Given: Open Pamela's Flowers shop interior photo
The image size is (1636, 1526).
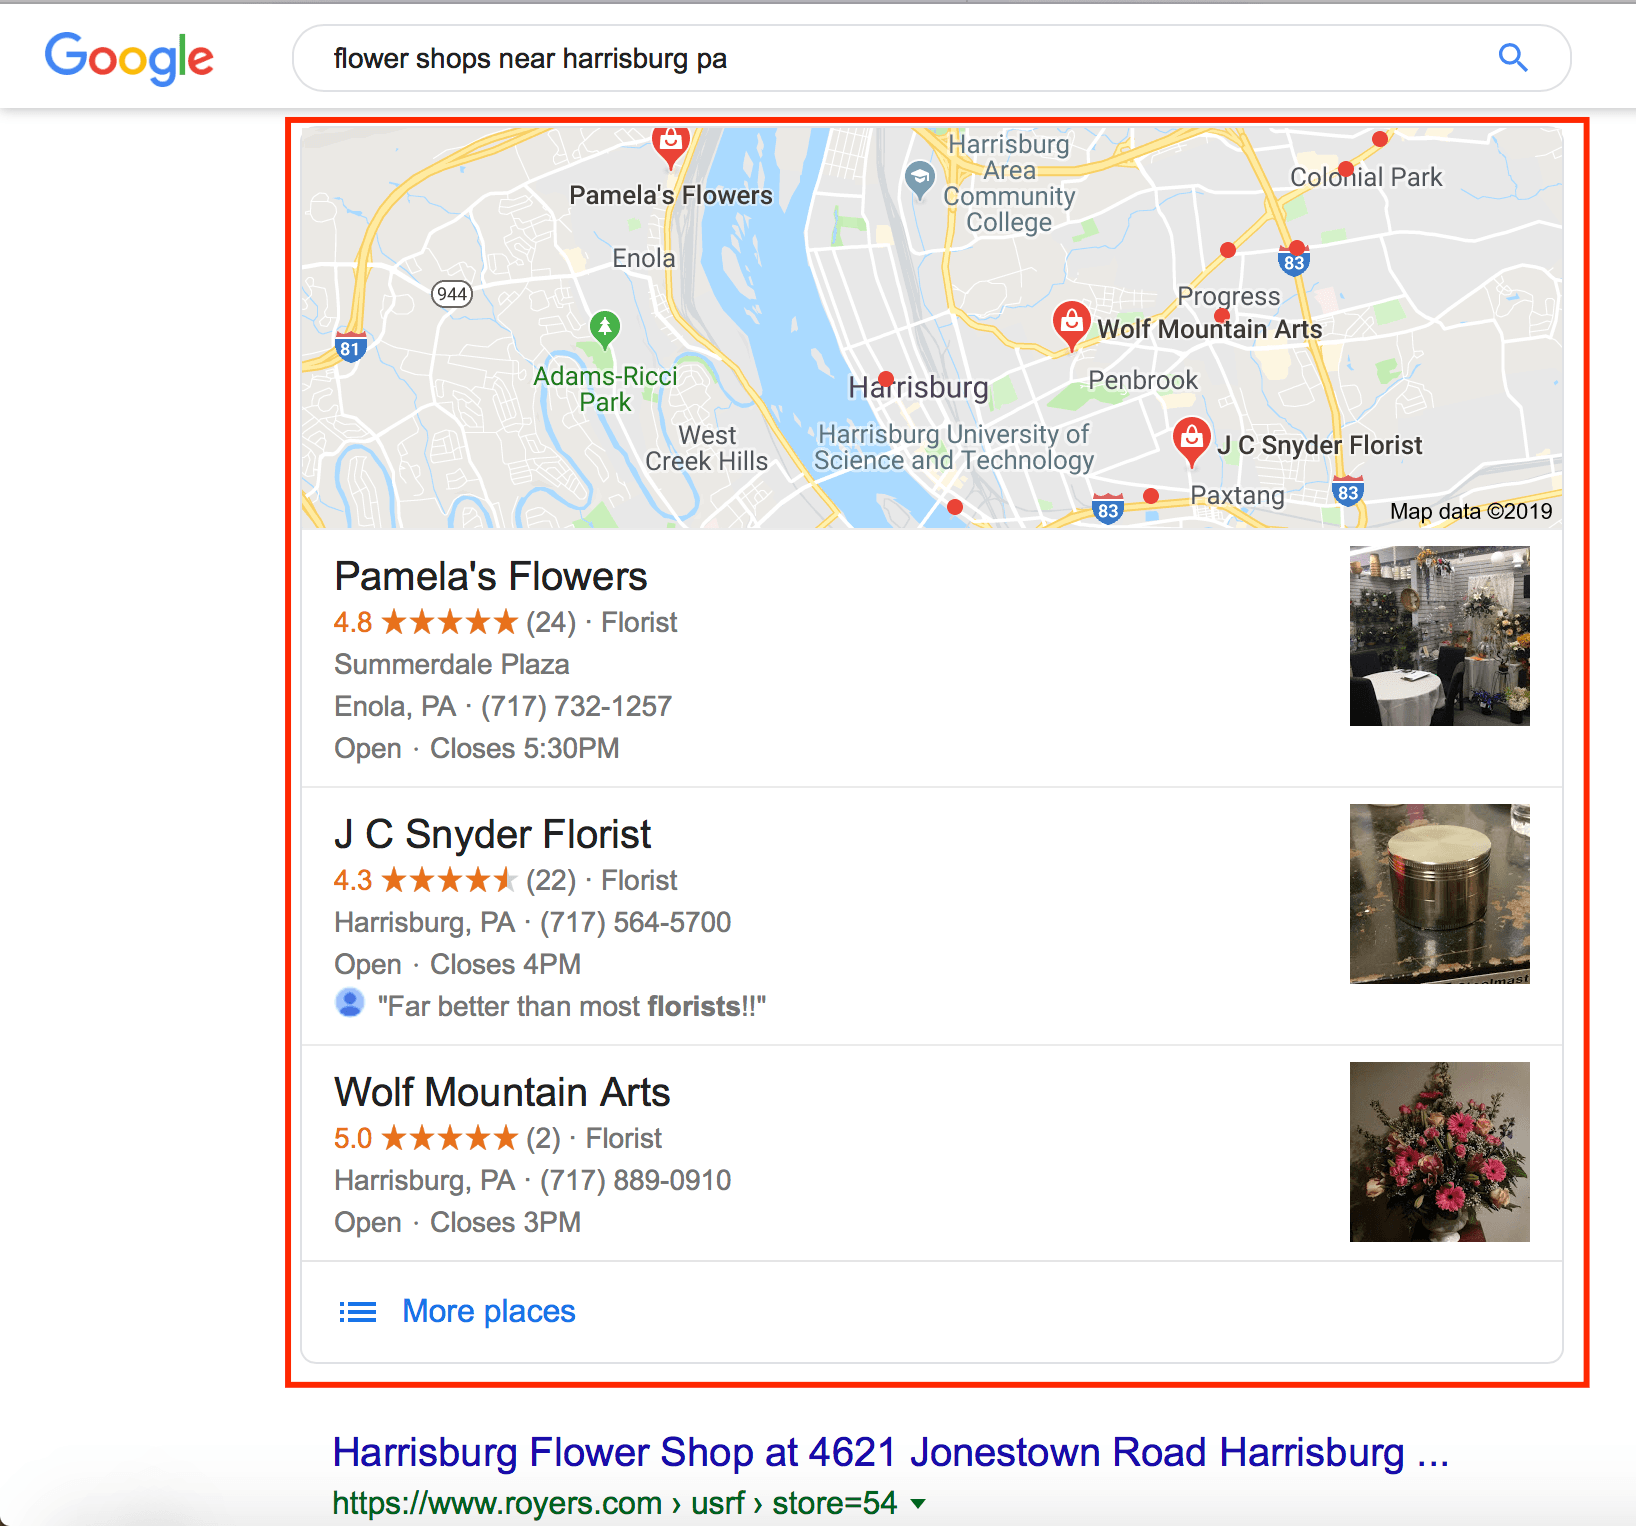Looking at the screenshot, I should 1439,636.
